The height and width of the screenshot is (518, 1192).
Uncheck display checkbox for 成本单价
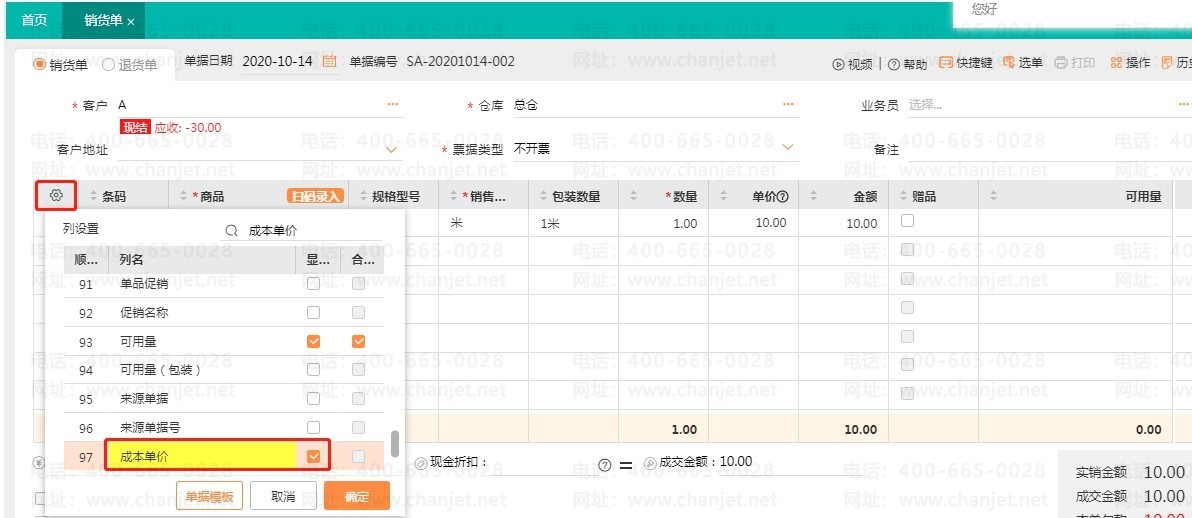314,456
